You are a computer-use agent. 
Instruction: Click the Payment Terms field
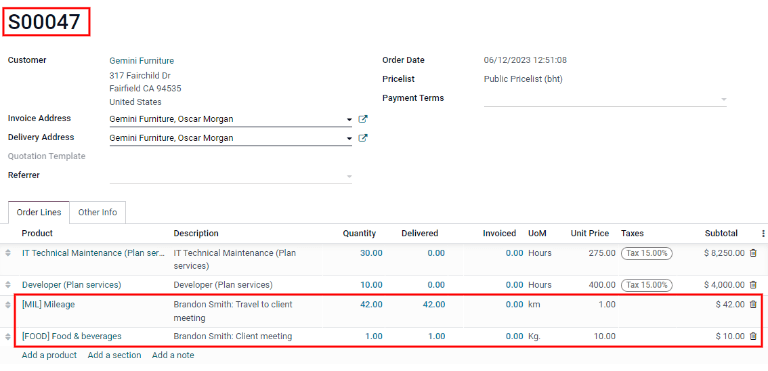pos(605,99)
